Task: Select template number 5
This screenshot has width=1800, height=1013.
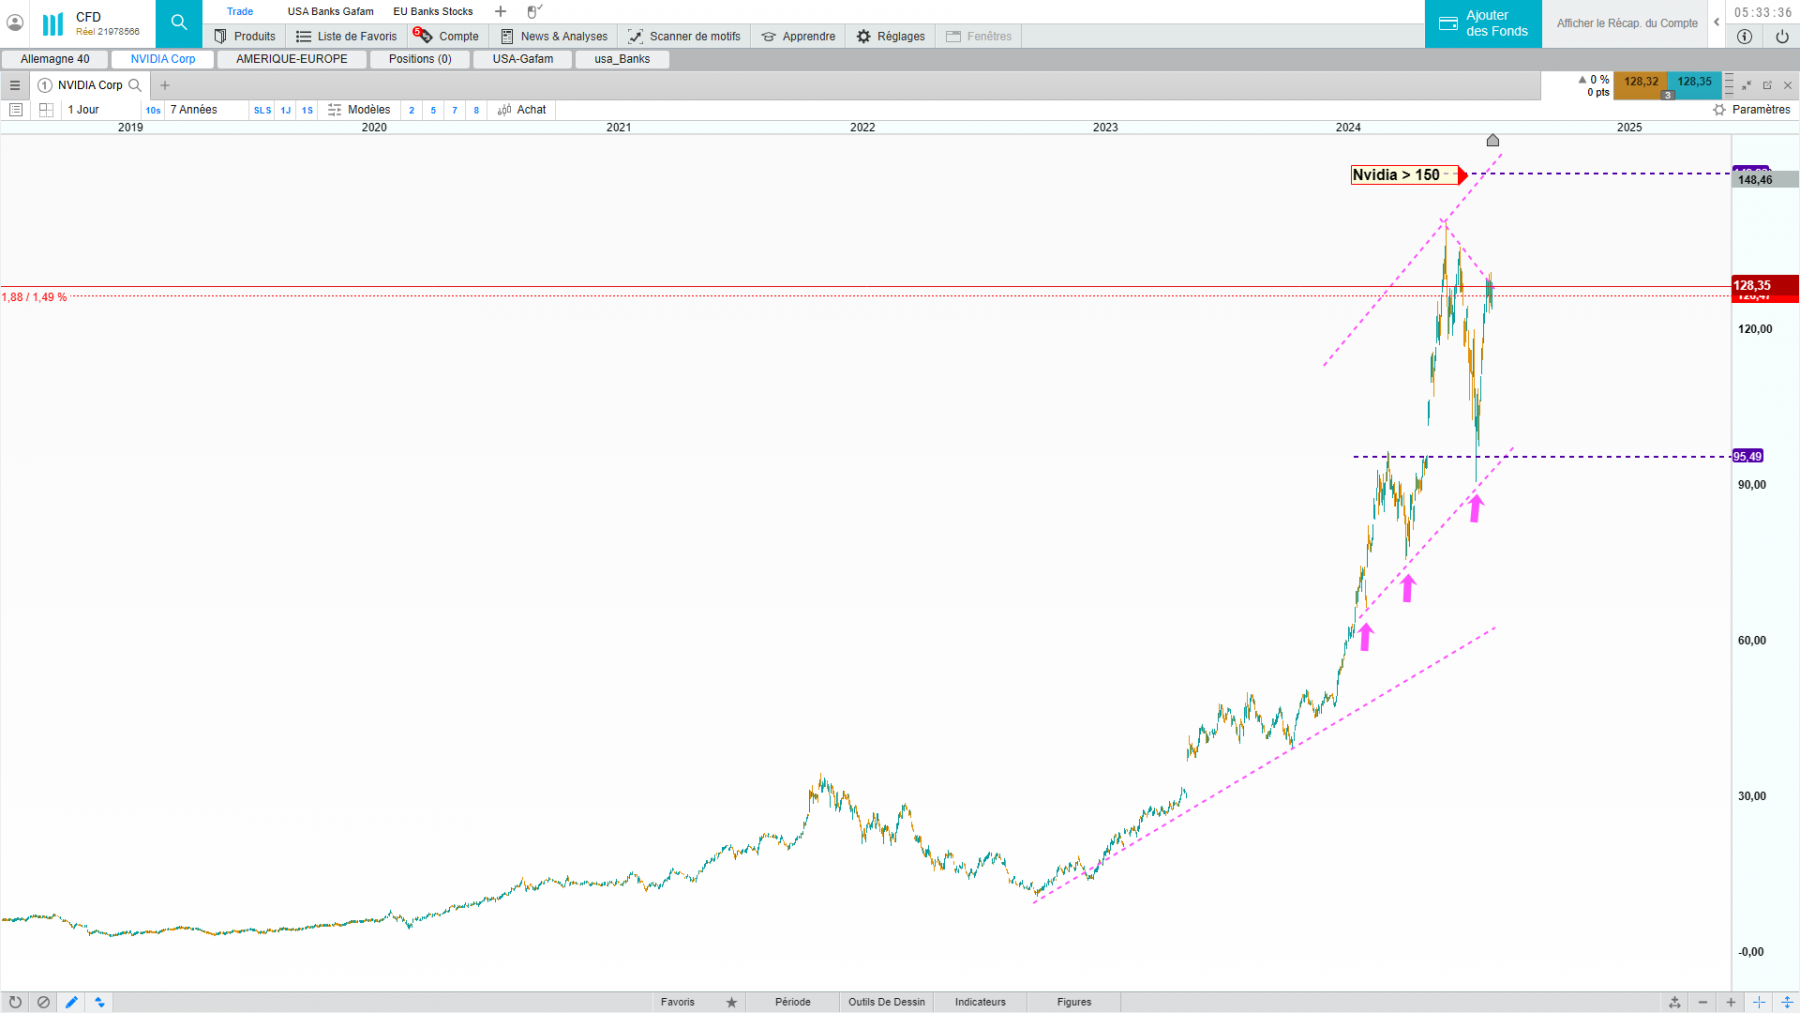Action: pos(433,110)
